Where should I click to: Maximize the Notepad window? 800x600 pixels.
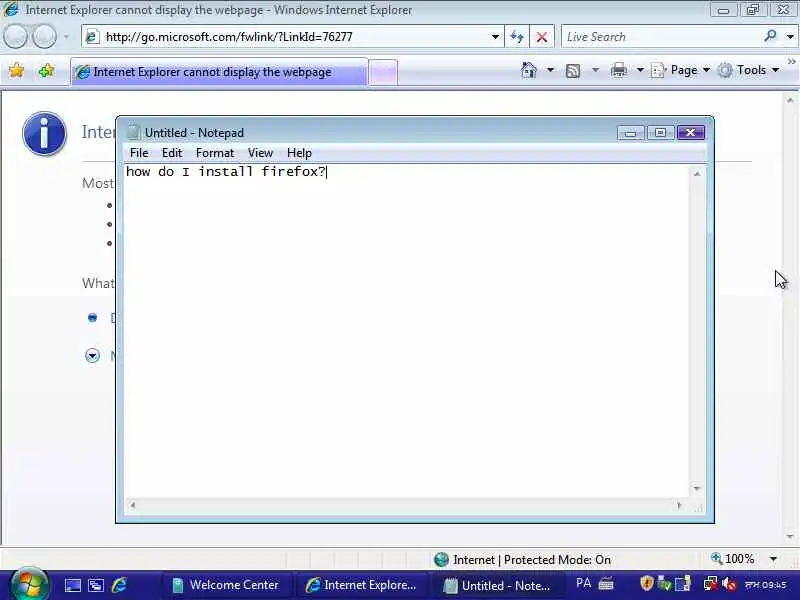pos(660,133)
